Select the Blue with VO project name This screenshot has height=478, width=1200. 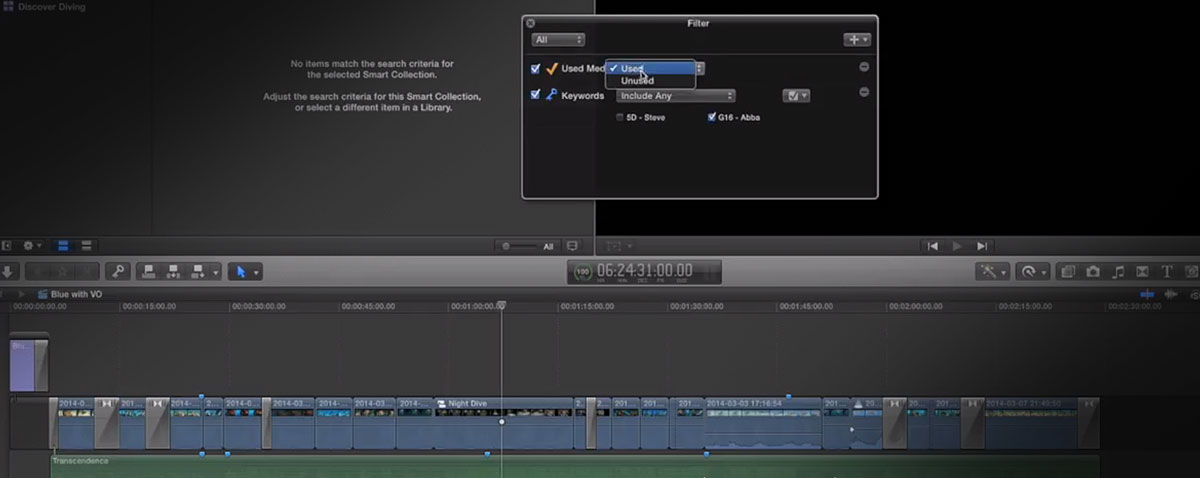click(x=77, y=295)
